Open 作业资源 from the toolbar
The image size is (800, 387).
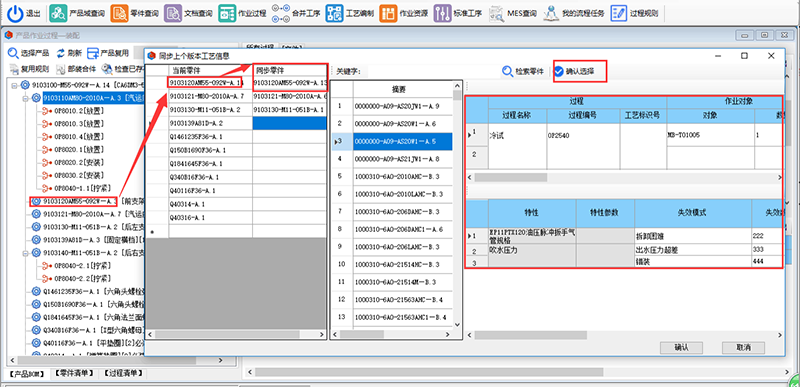pos(404,13)
